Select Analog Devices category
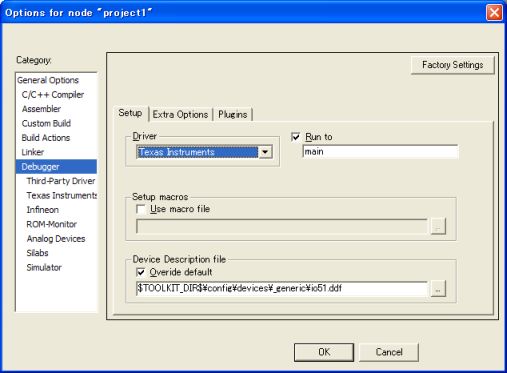Image resolution: width=507 pixels, height=373 pixels. tap(56, 239)
